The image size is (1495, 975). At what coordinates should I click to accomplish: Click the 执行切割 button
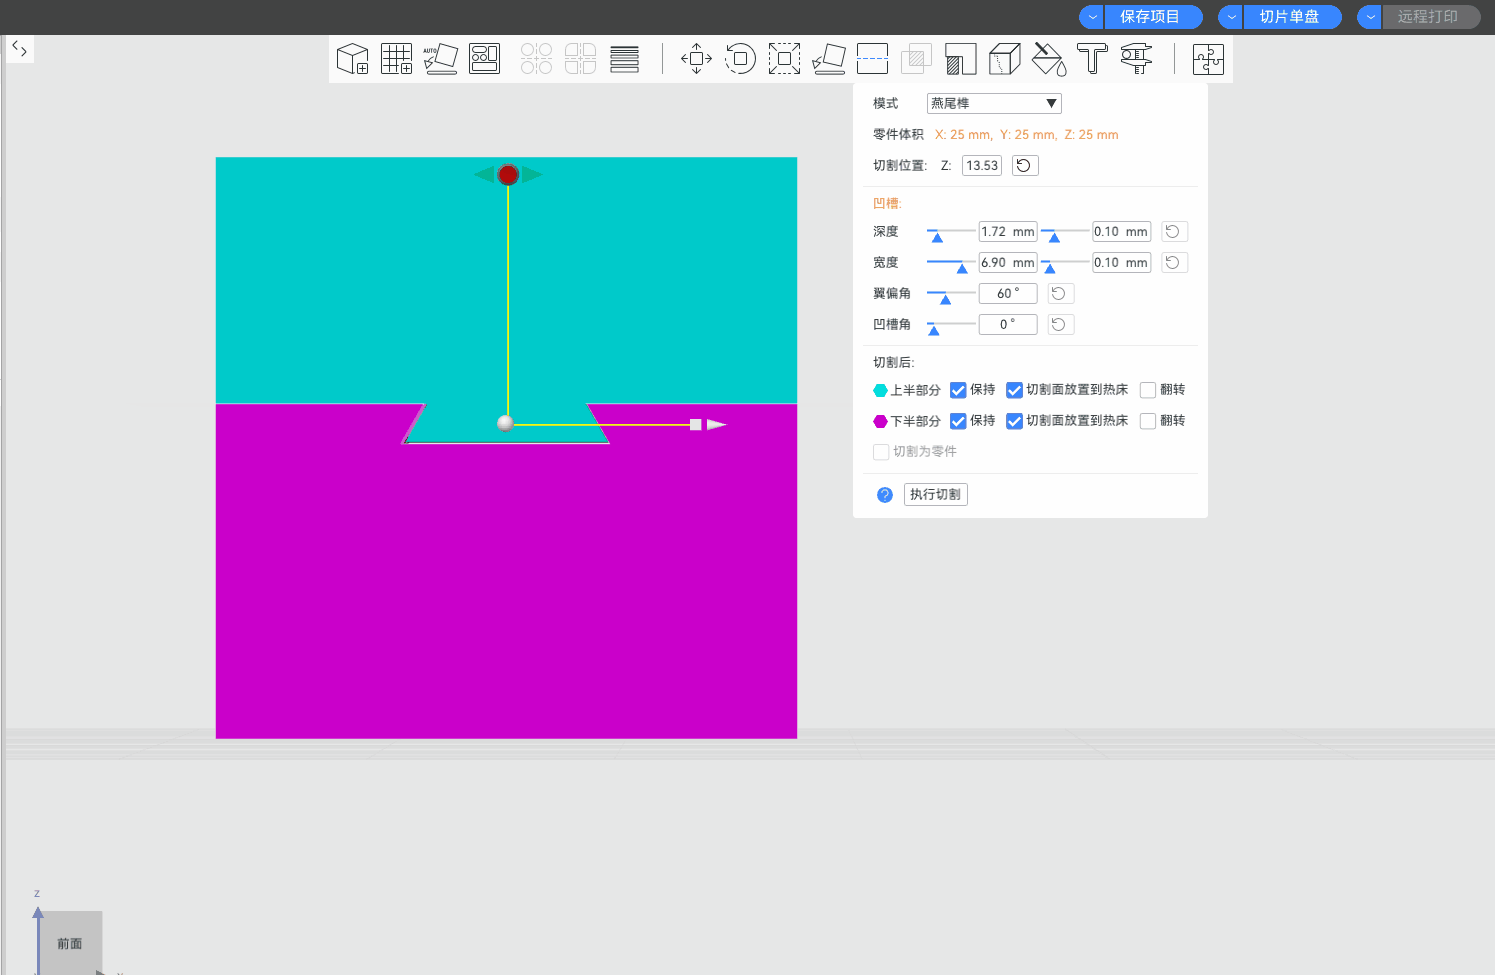[x=935, y=494]
